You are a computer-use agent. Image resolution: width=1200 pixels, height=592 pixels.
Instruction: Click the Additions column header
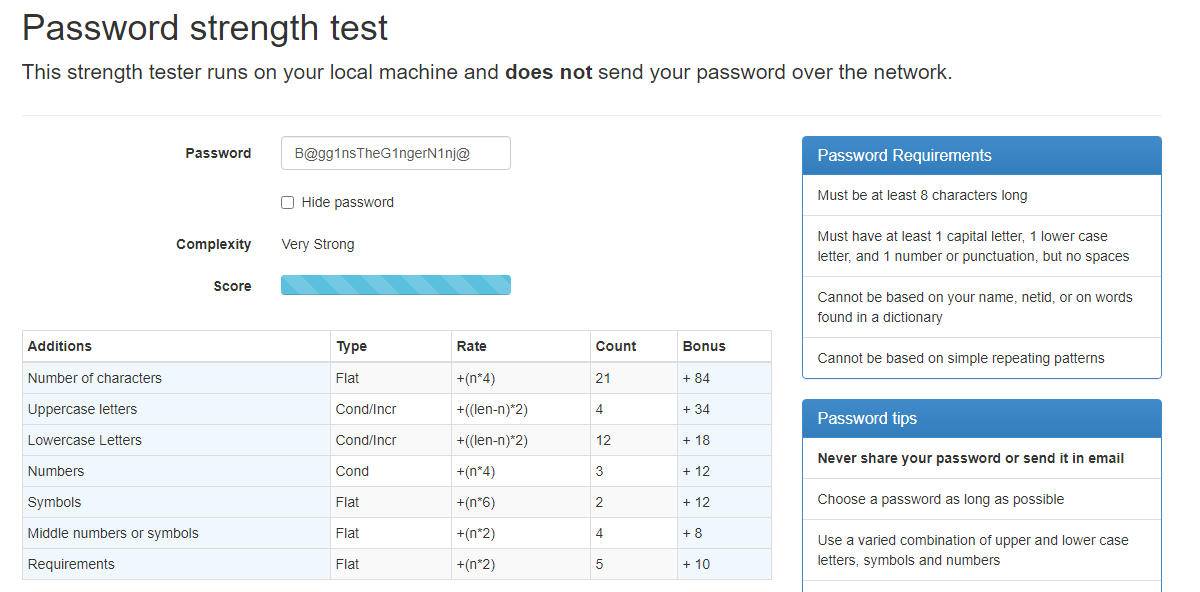click(60, 346)
